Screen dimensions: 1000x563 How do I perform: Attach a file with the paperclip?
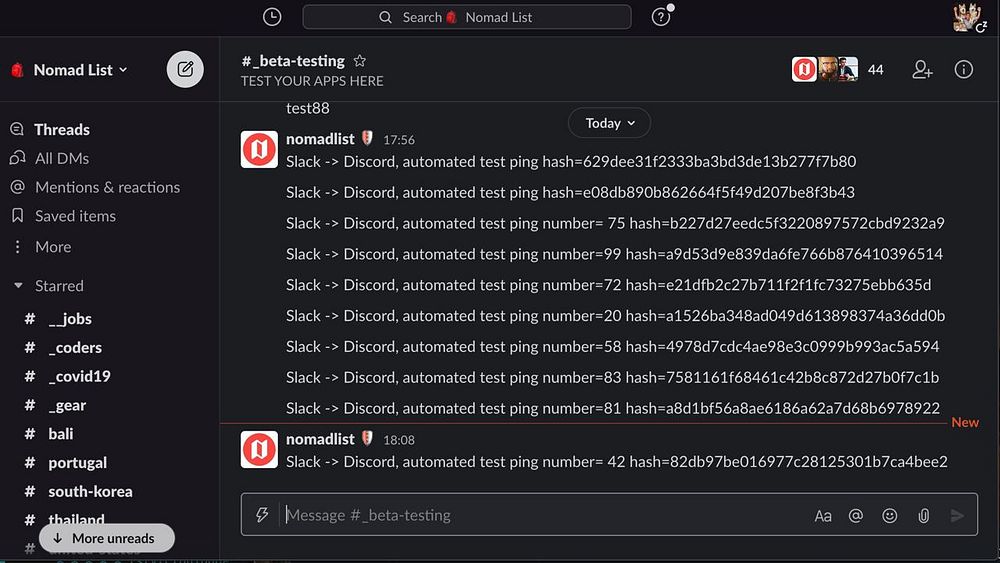pyautogui.click(x=923, y=515)
